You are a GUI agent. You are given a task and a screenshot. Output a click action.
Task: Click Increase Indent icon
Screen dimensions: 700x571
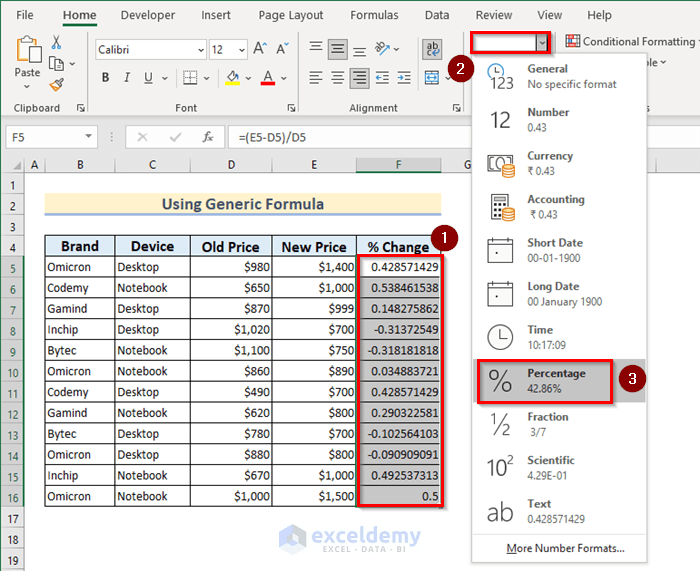404,78
